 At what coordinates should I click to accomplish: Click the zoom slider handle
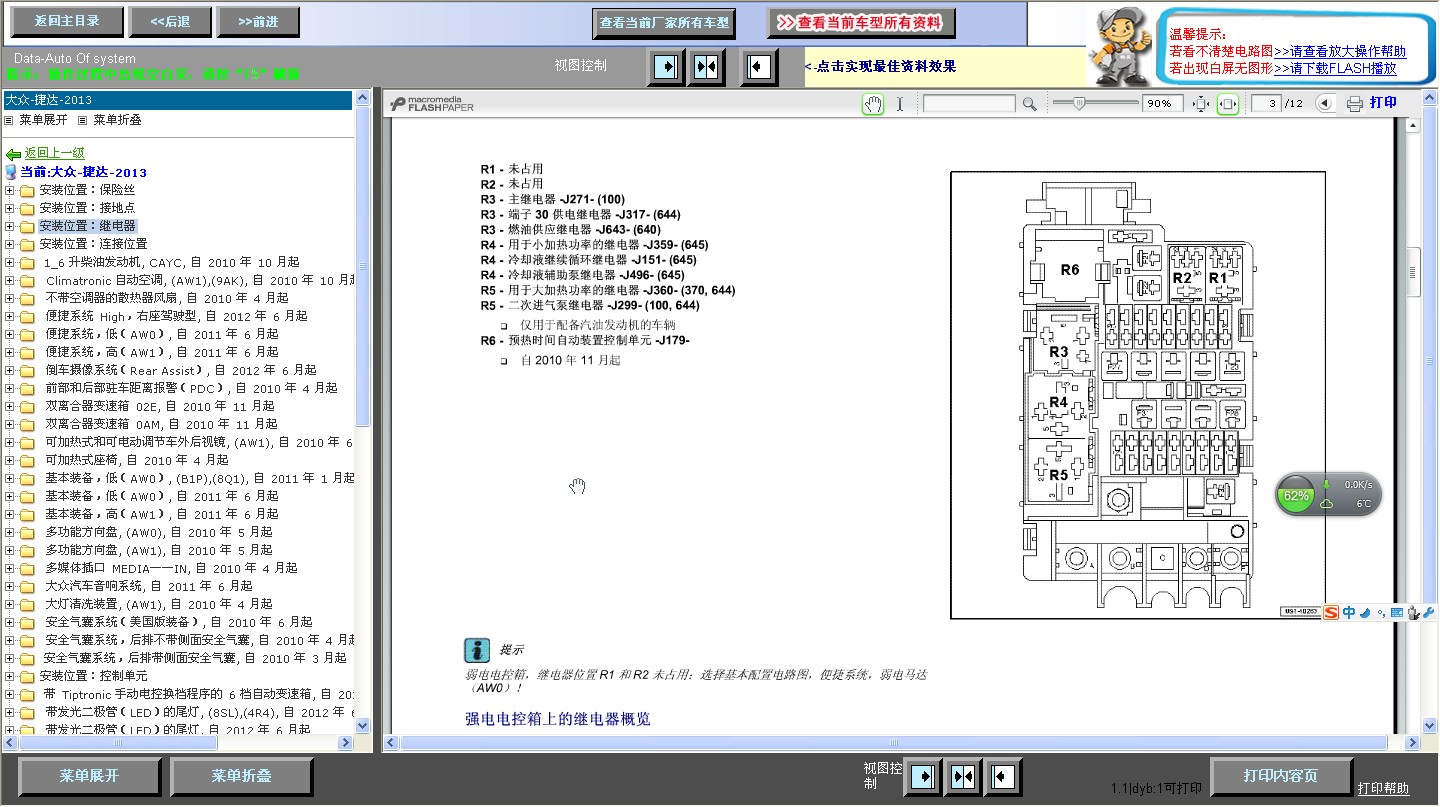[1078, 103]
